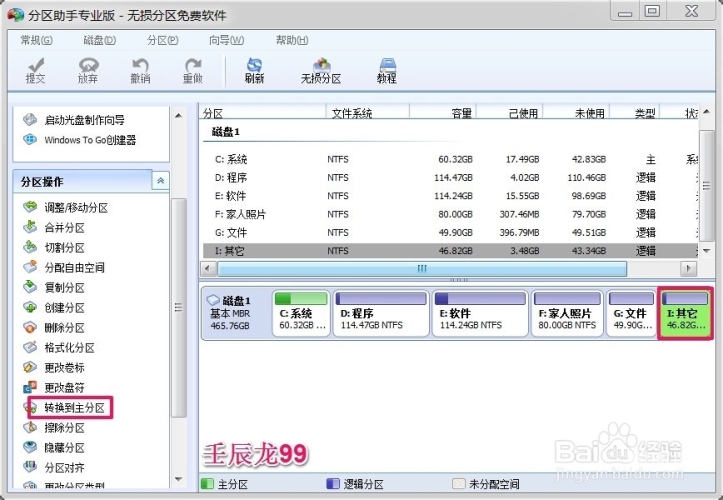Open Windows To Go创建器
Screen dimensions: 723x500
coord(79,140)
